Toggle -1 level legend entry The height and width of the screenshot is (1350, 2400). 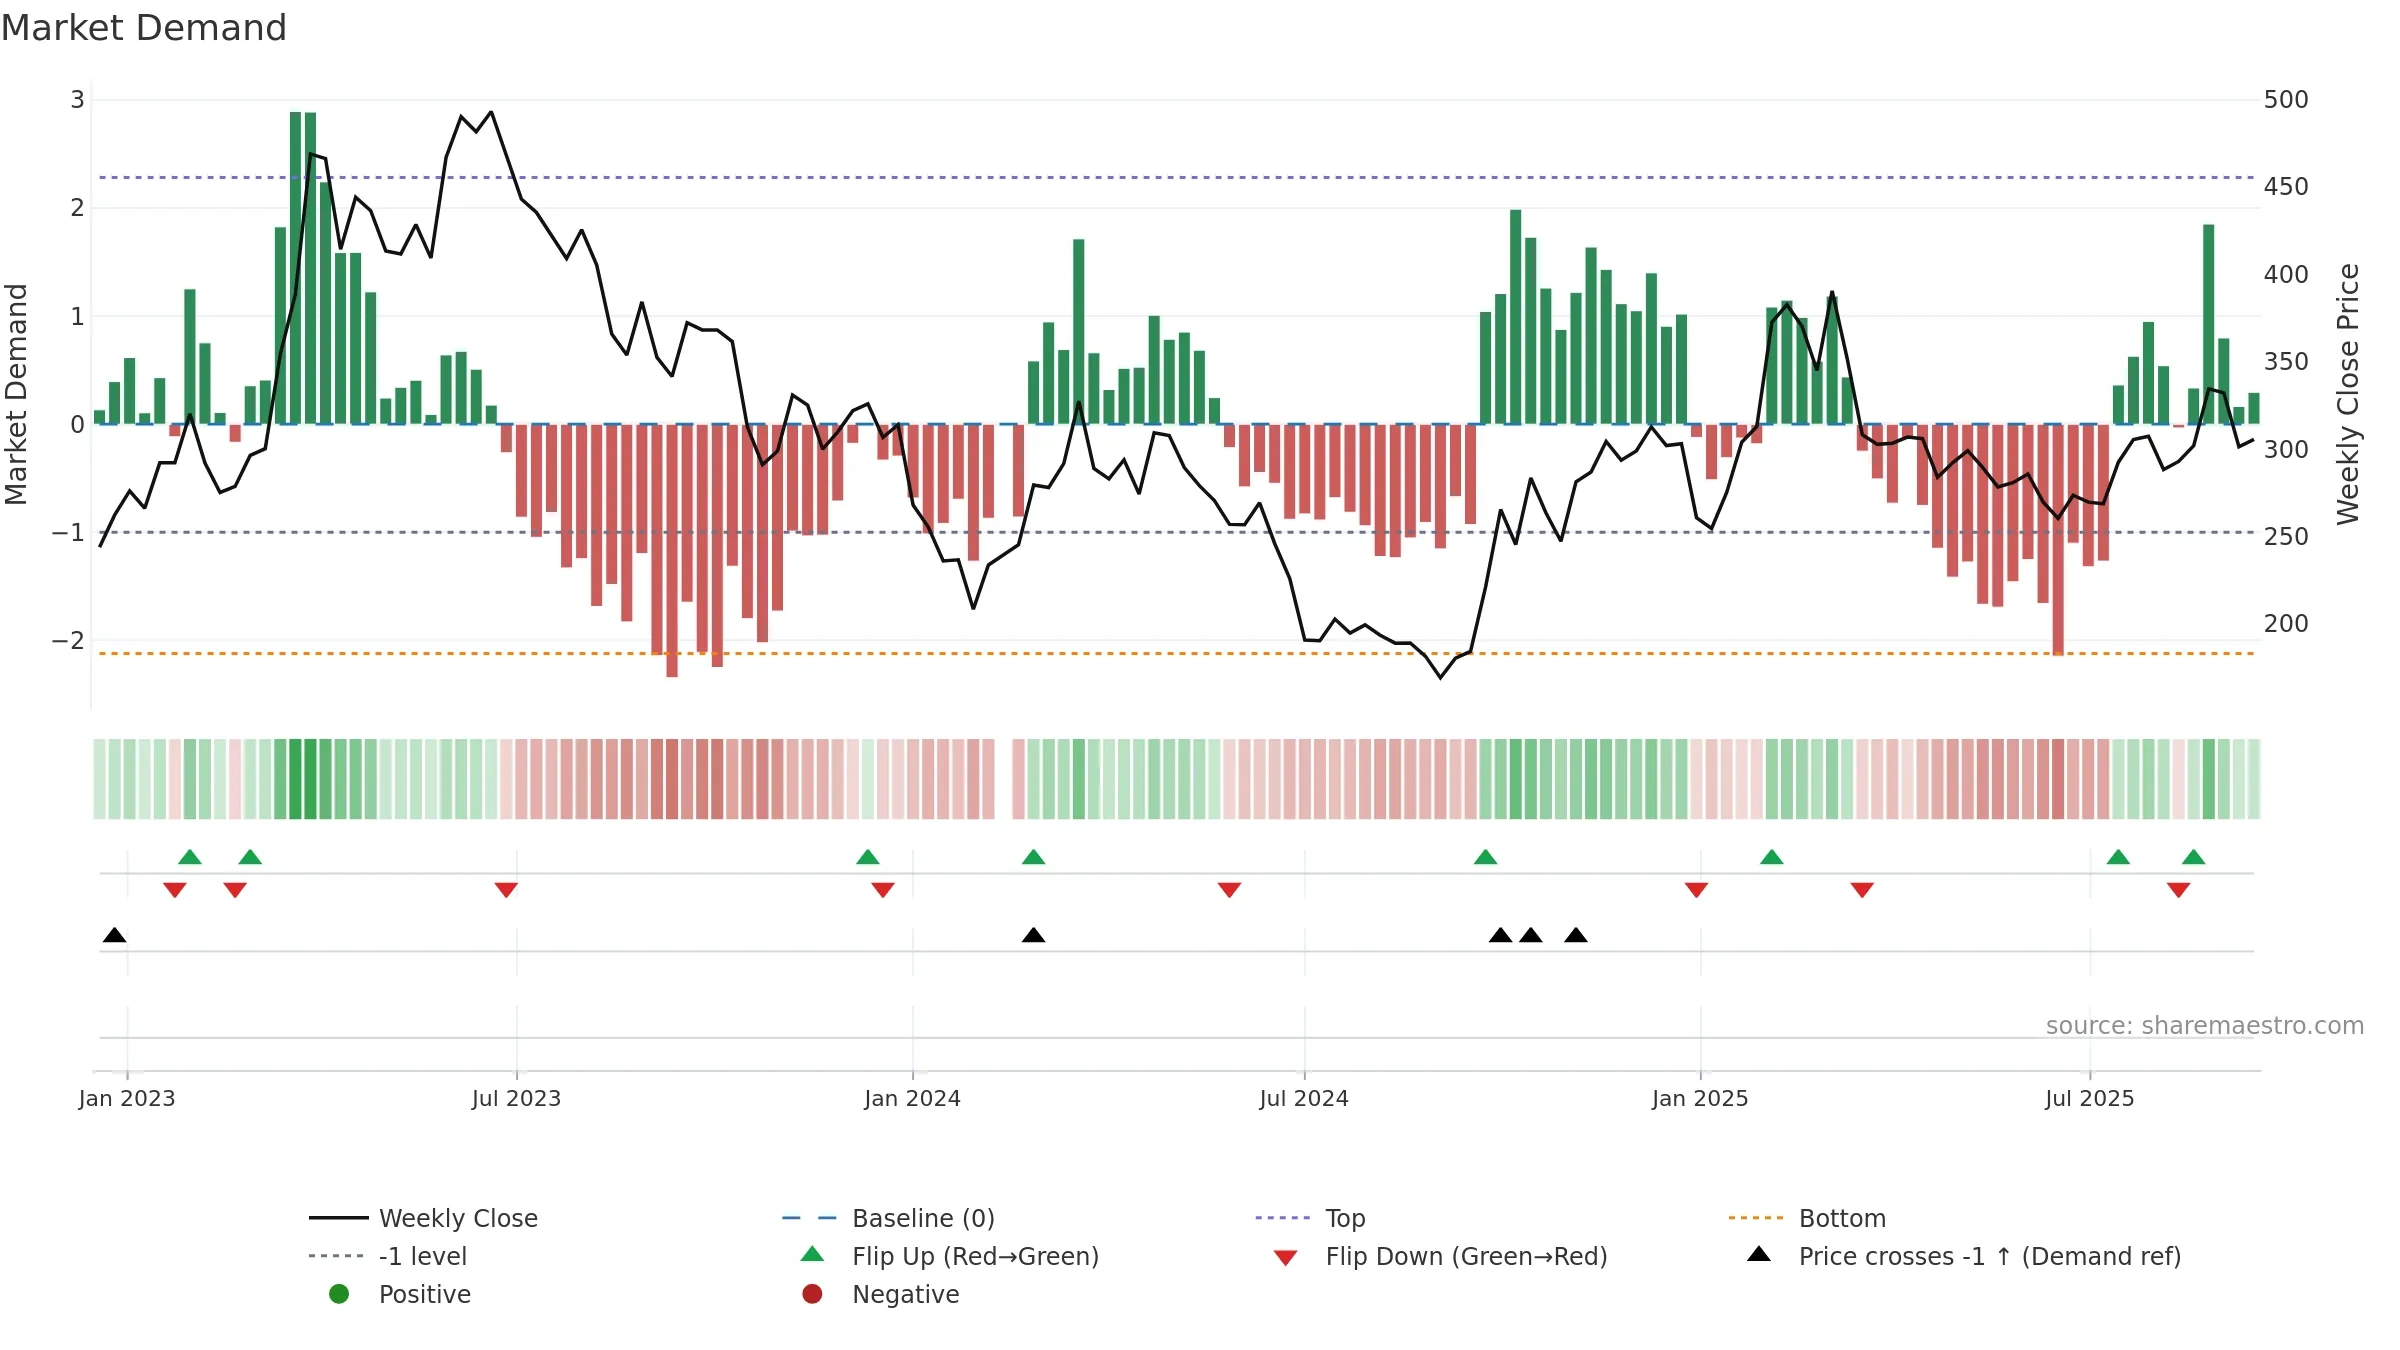(x=388, y=1256)
